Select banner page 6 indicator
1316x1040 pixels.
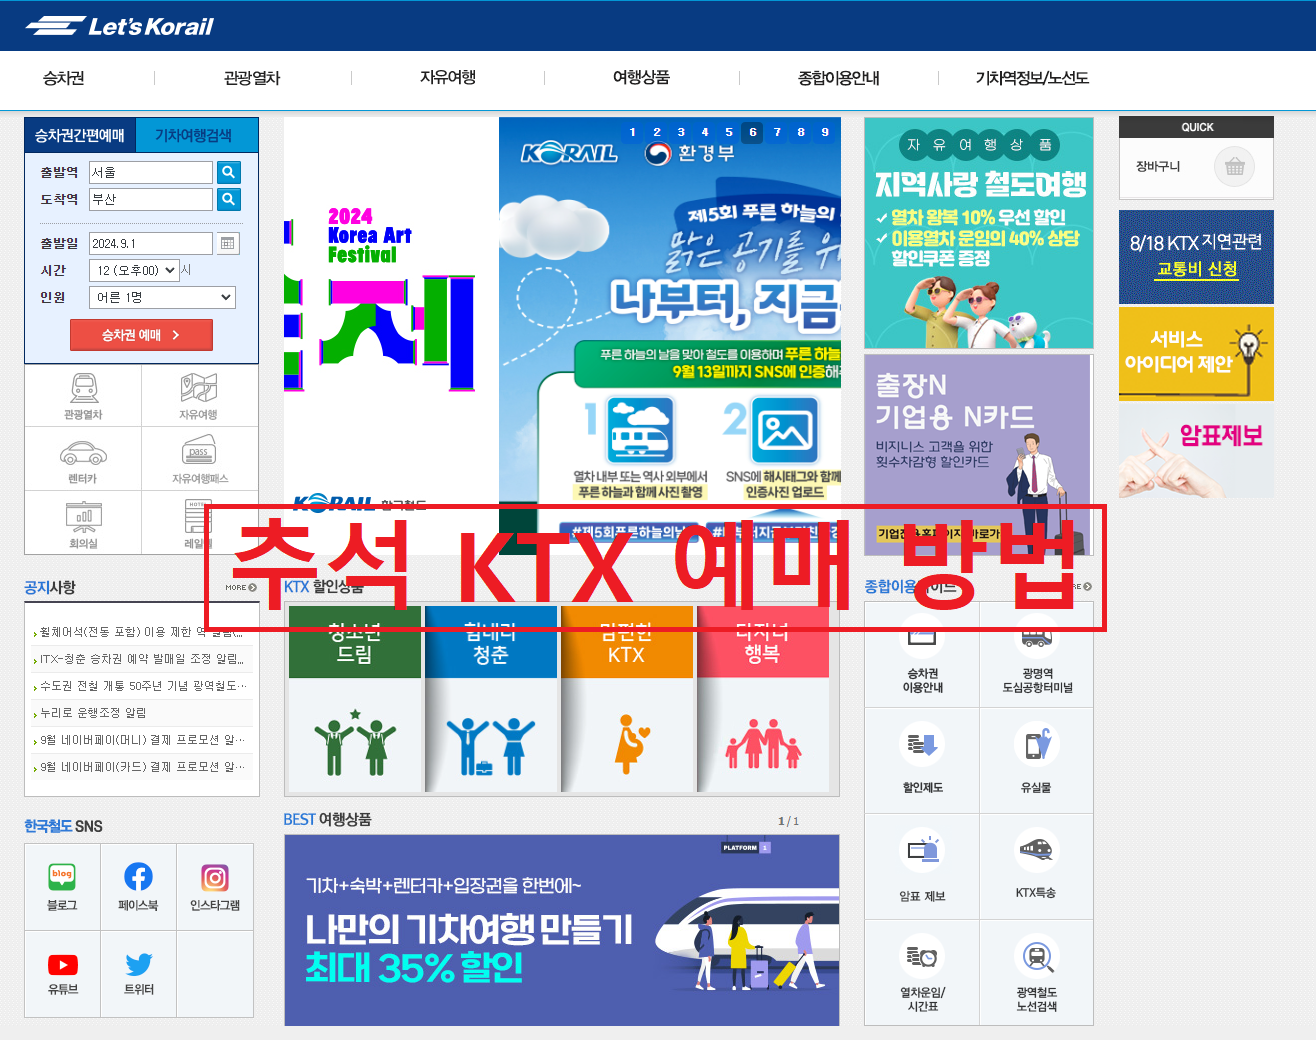click(x=753, y=132)
